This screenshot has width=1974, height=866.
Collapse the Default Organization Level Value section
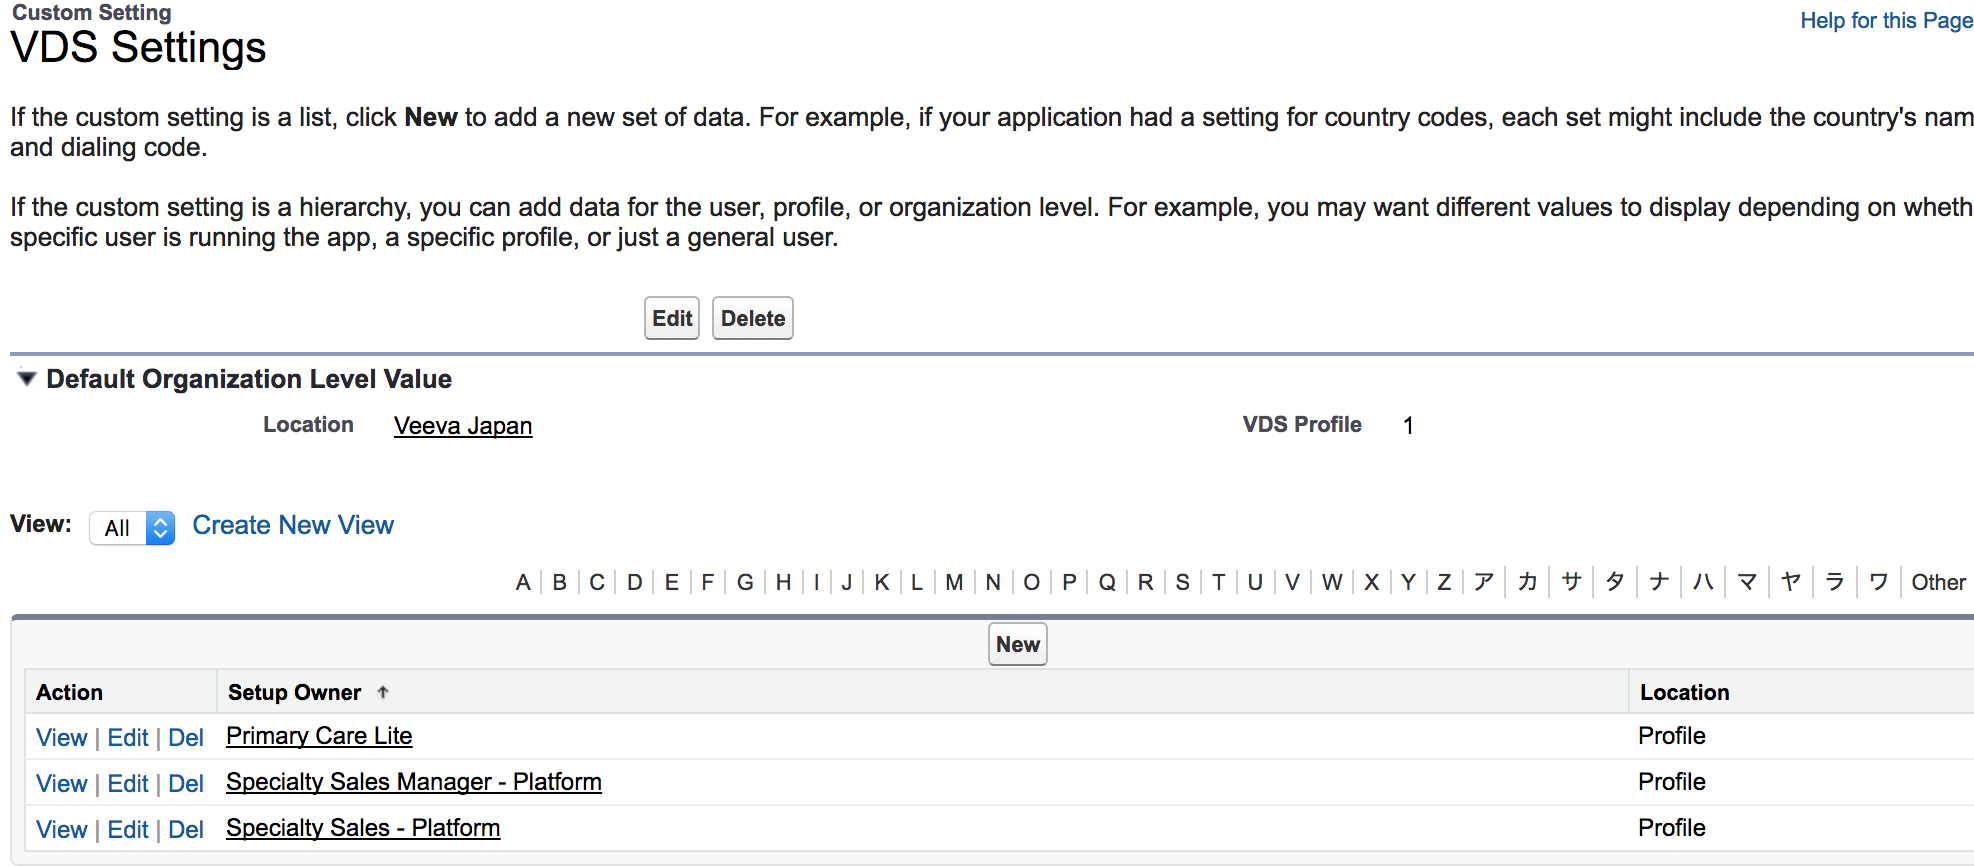coord(27,379)
